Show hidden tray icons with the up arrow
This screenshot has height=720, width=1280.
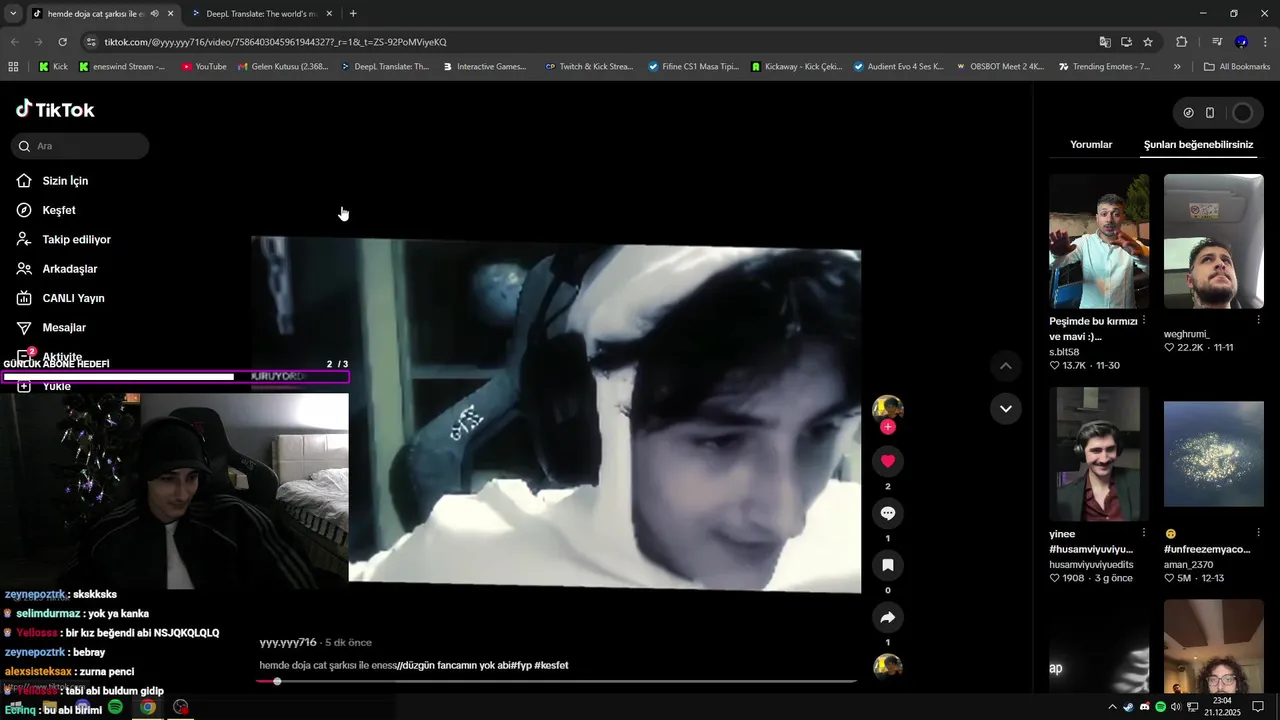point(1112,707)
